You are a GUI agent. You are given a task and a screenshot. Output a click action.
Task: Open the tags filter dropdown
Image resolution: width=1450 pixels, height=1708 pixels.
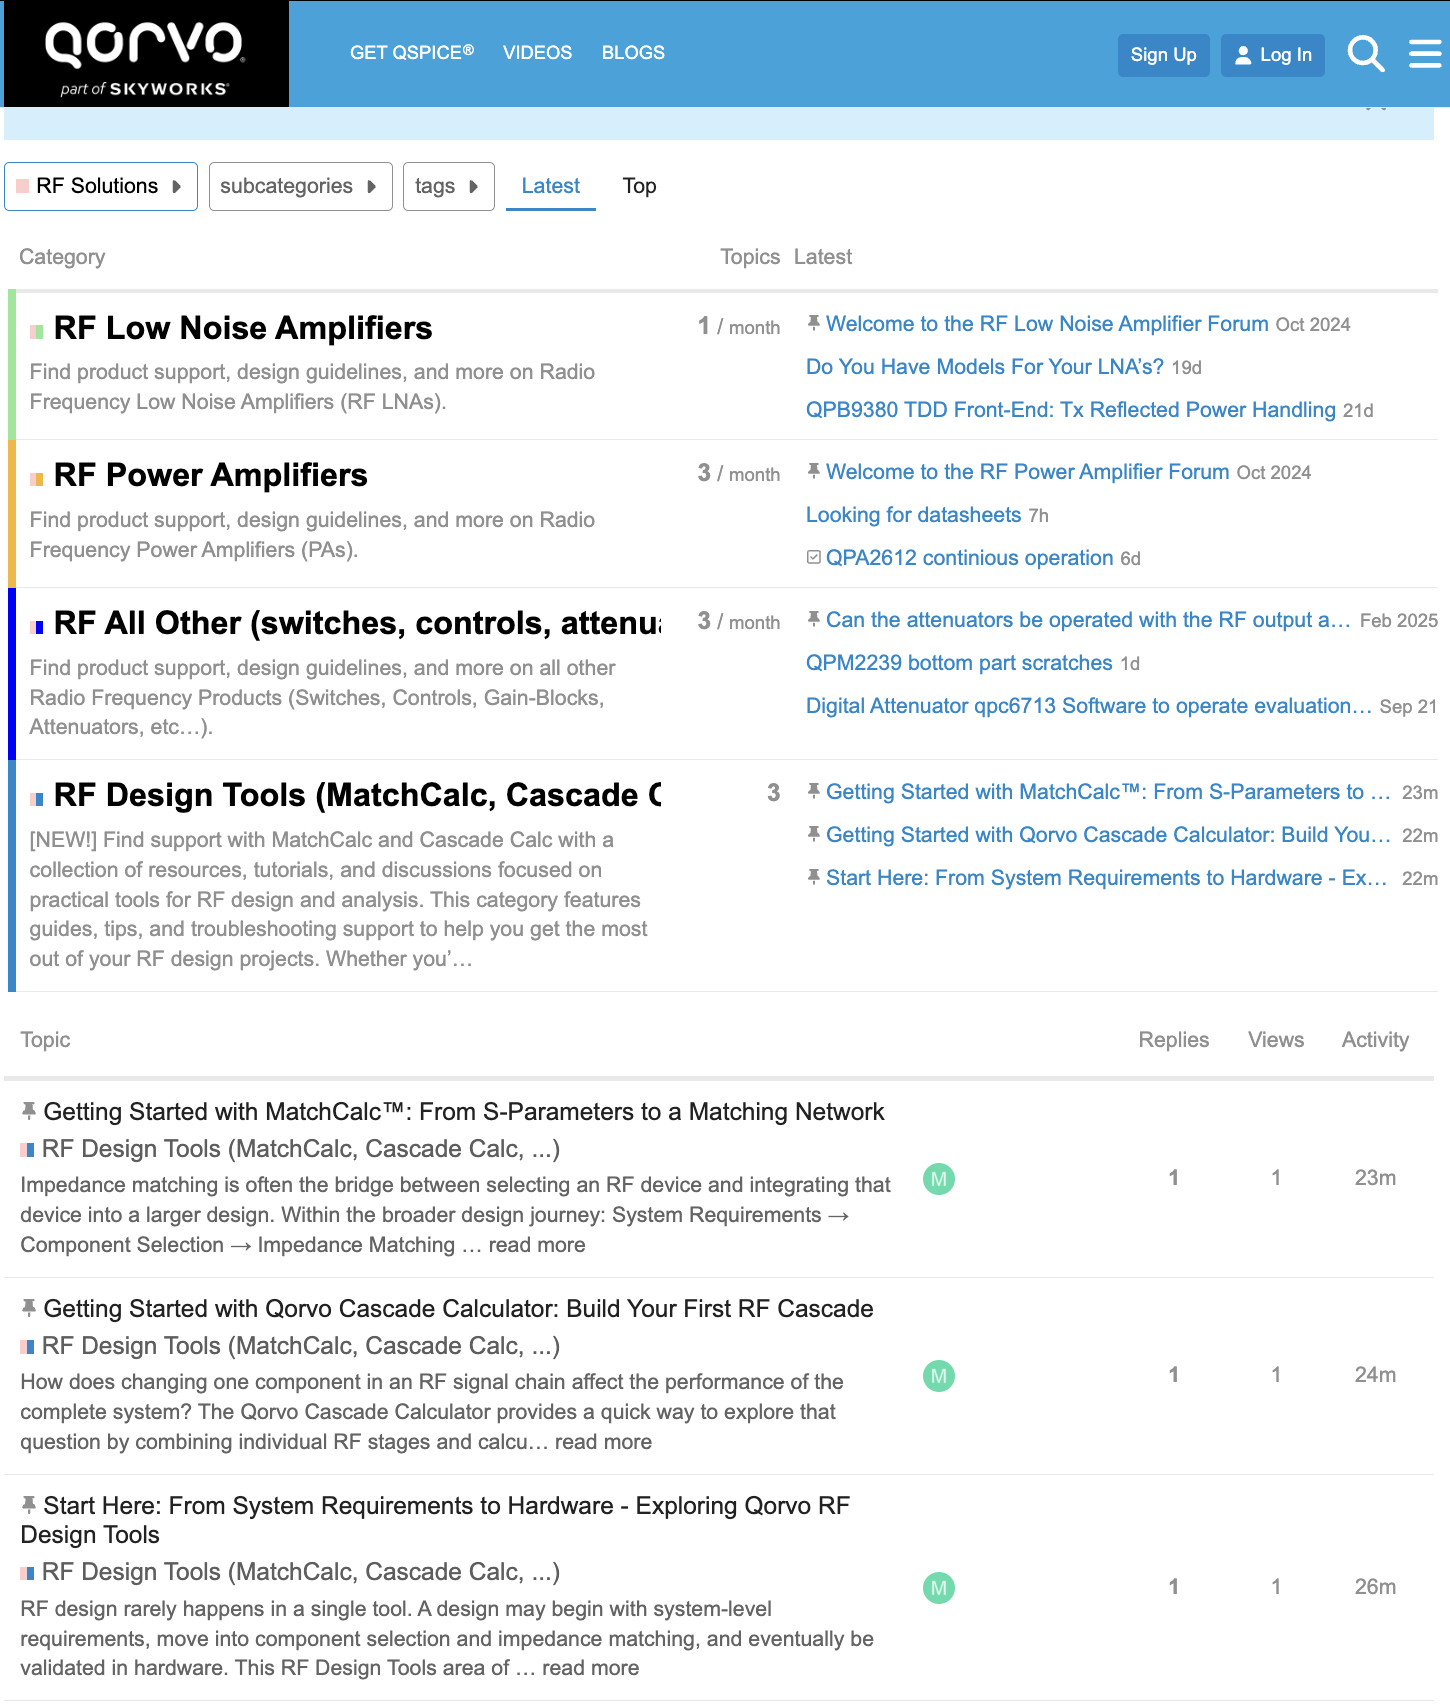point(448,186)
